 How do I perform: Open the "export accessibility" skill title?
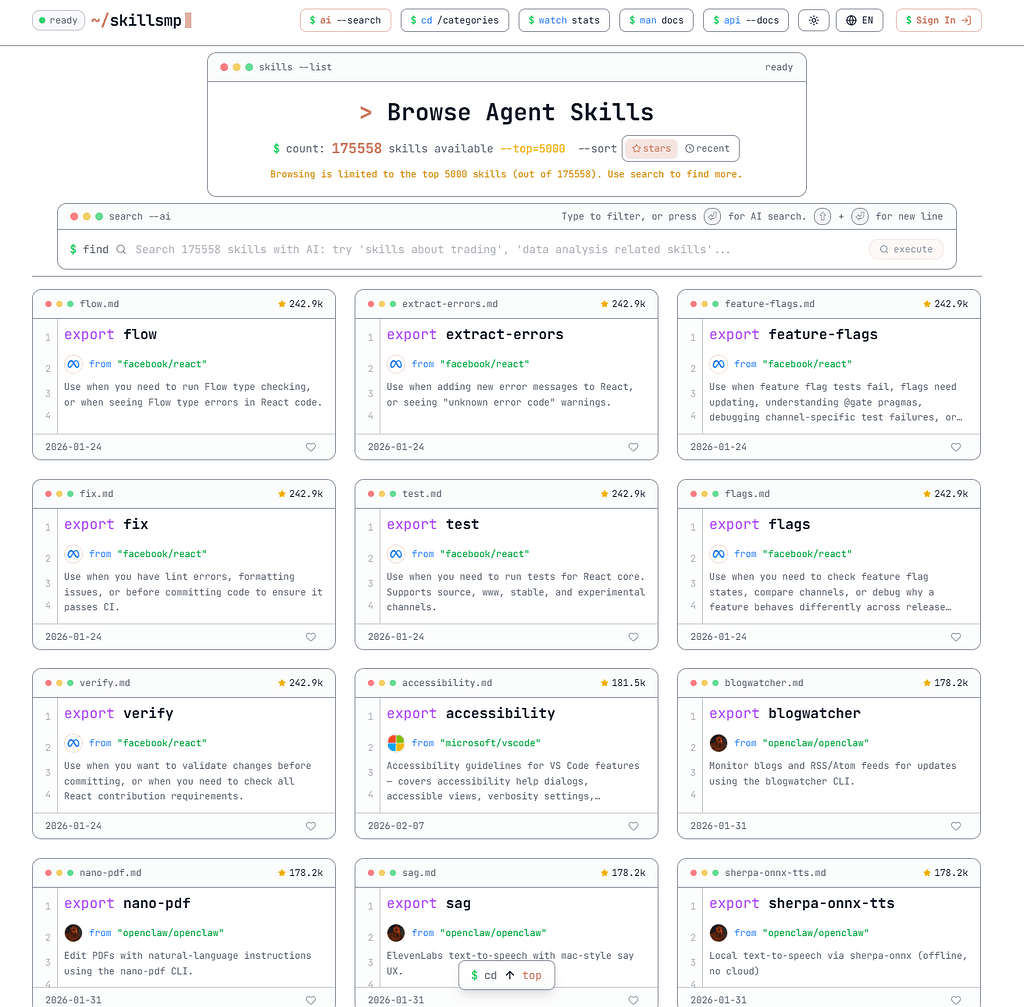[471, 713]
